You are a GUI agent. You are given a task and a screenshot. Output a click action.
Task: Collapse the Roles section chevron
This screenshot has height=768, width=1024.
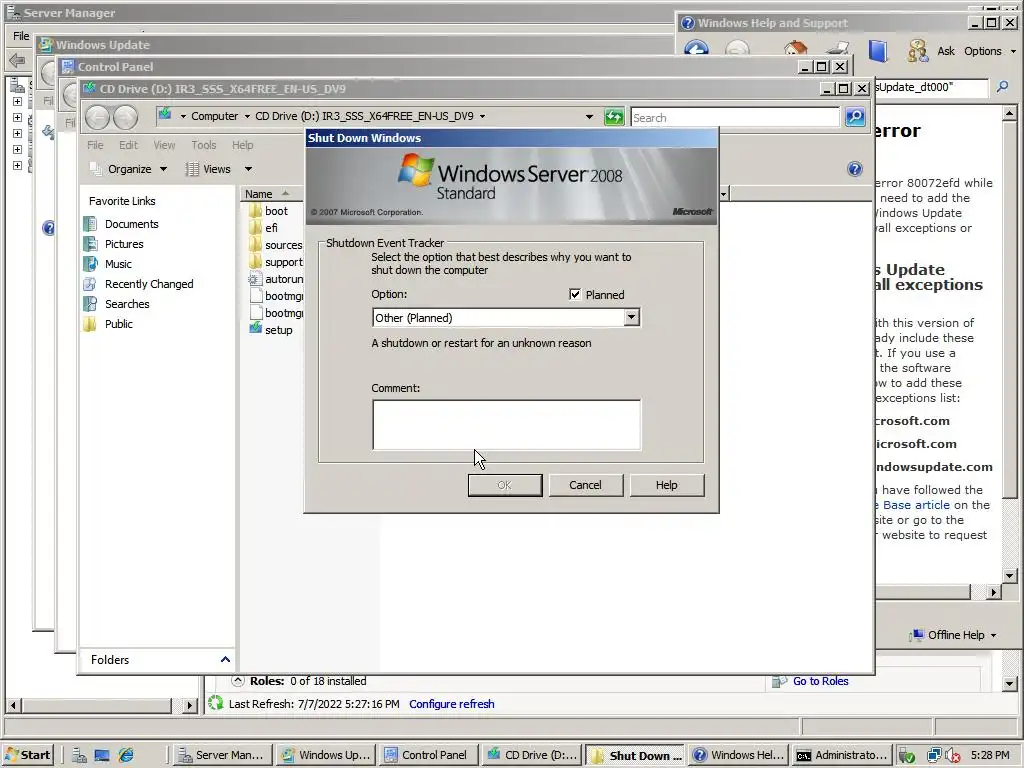point(238,681)
